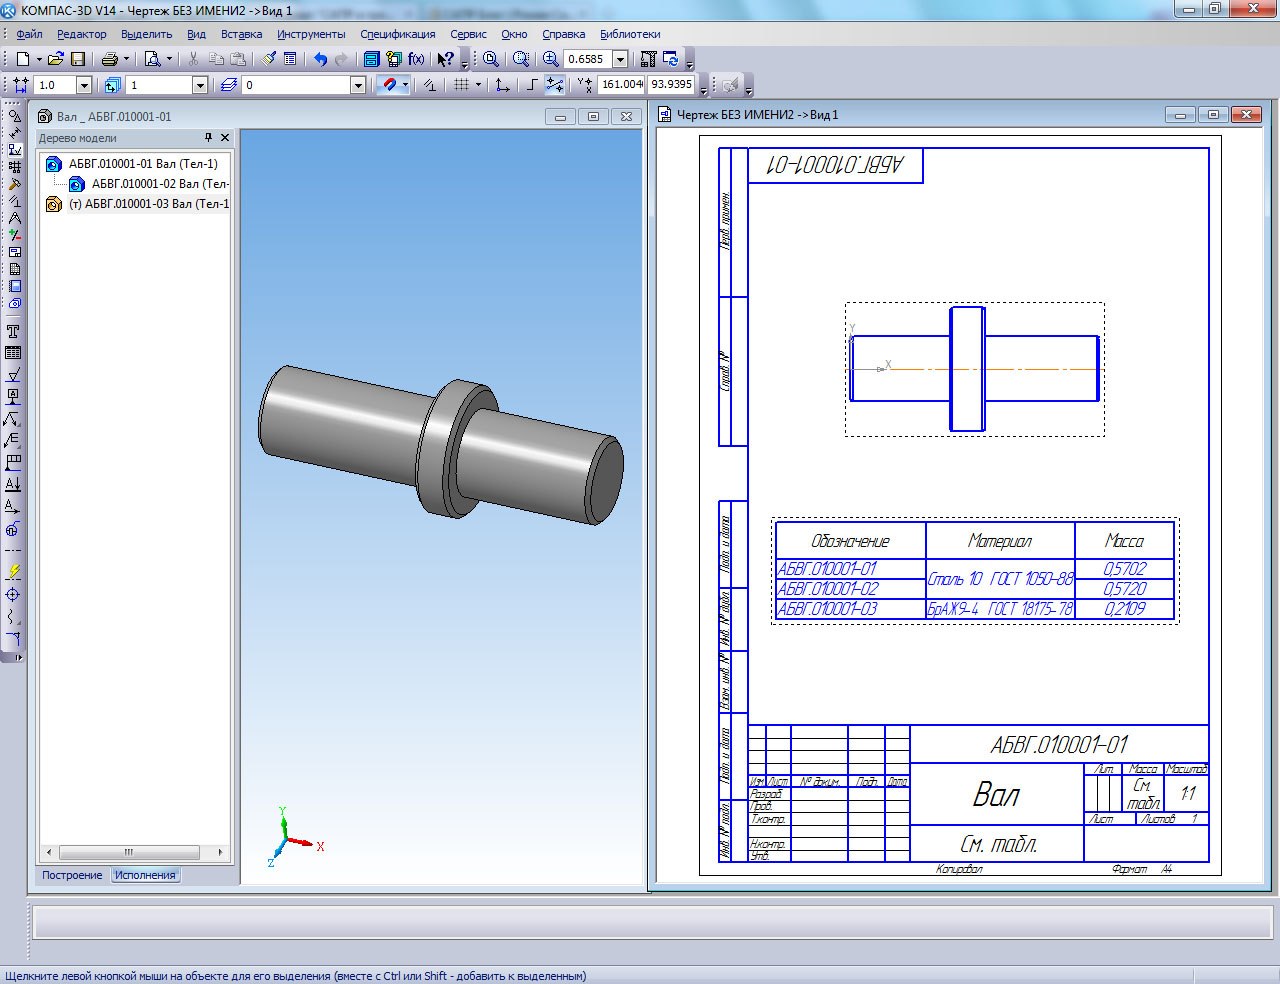Screen dimensions: 1280x984
Task: Select the center mark tool
Action: (13, 595)
